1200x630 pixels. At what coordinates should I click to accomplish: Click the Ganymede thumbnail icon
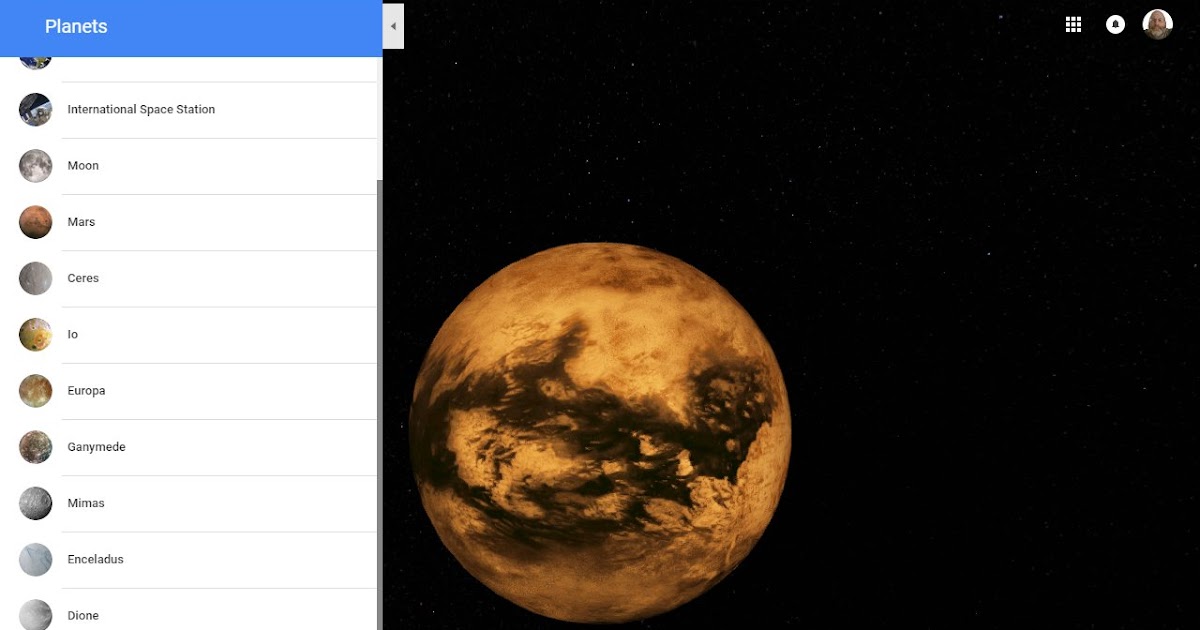[35, 447]
